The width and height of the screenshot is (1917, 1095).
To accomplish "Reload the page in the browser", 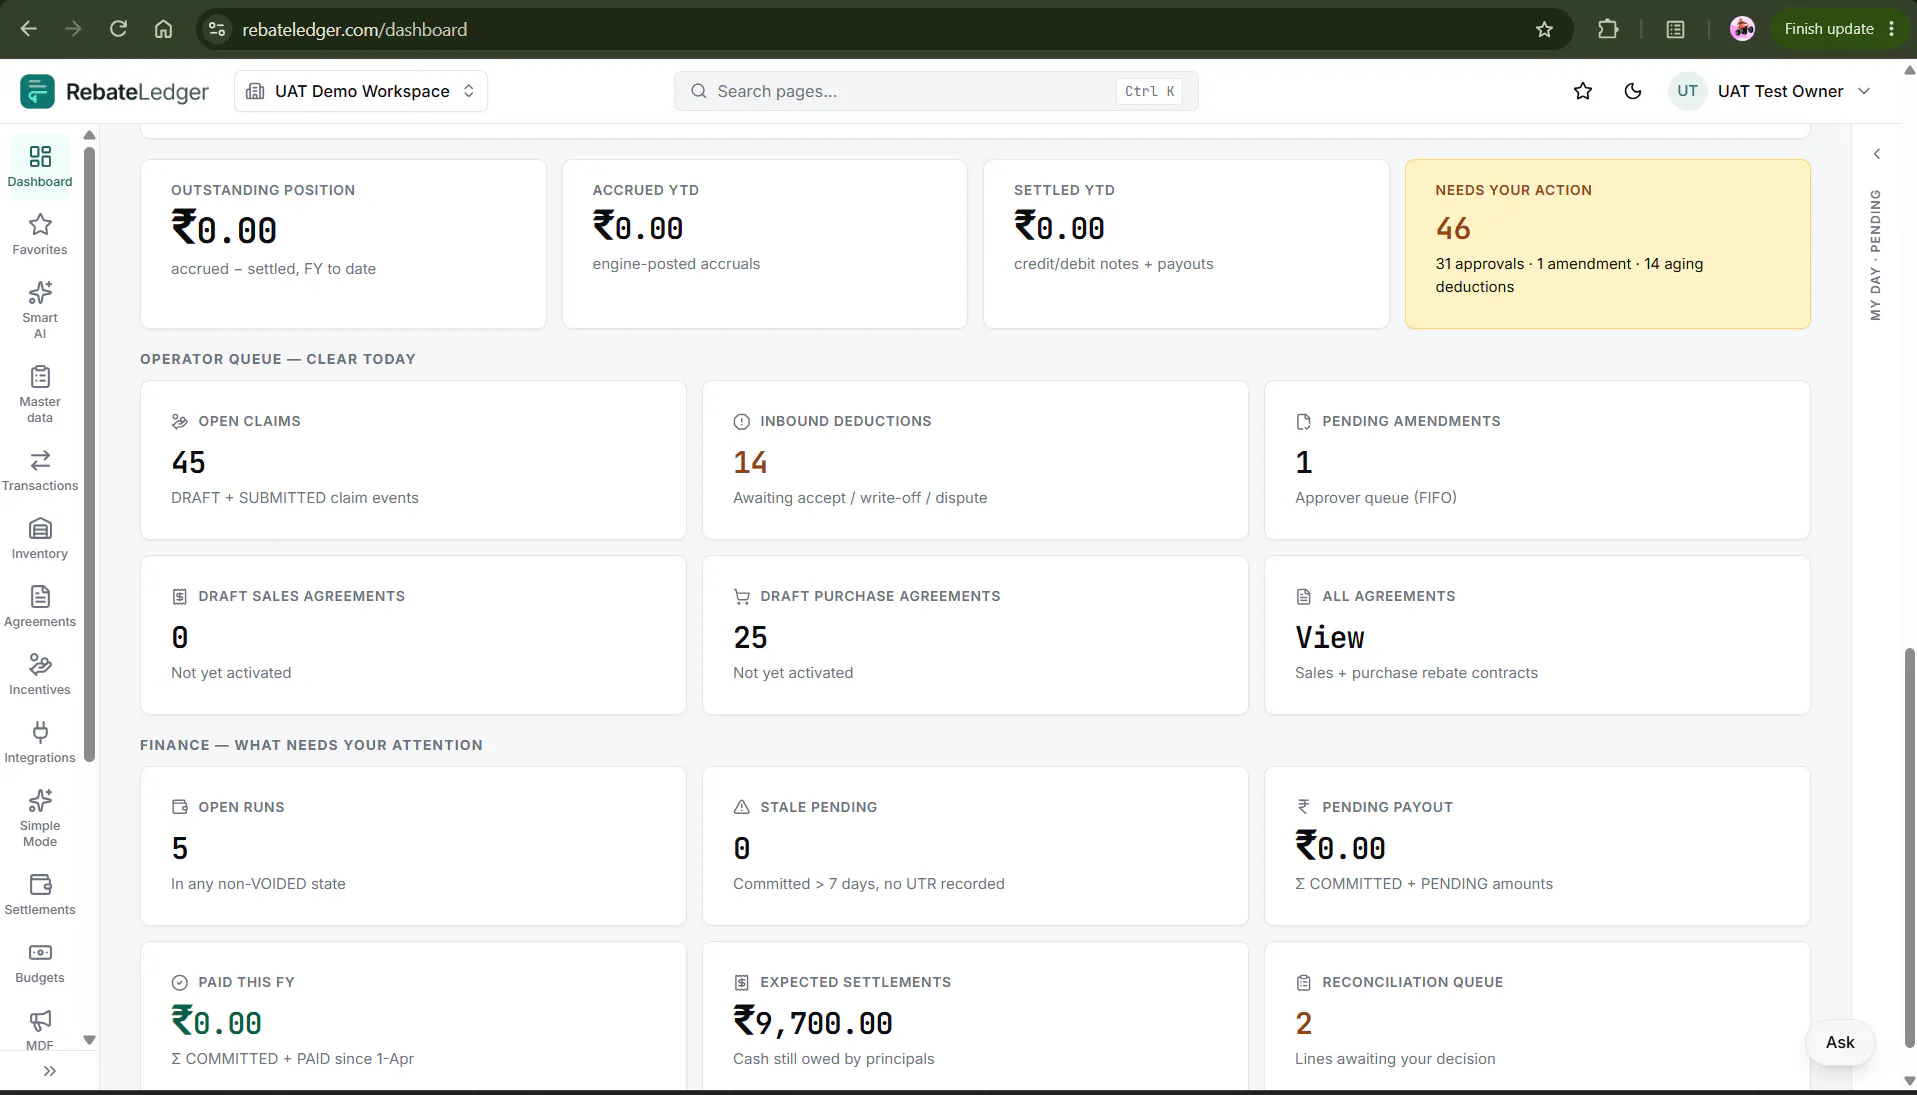I will click(118, 29).
